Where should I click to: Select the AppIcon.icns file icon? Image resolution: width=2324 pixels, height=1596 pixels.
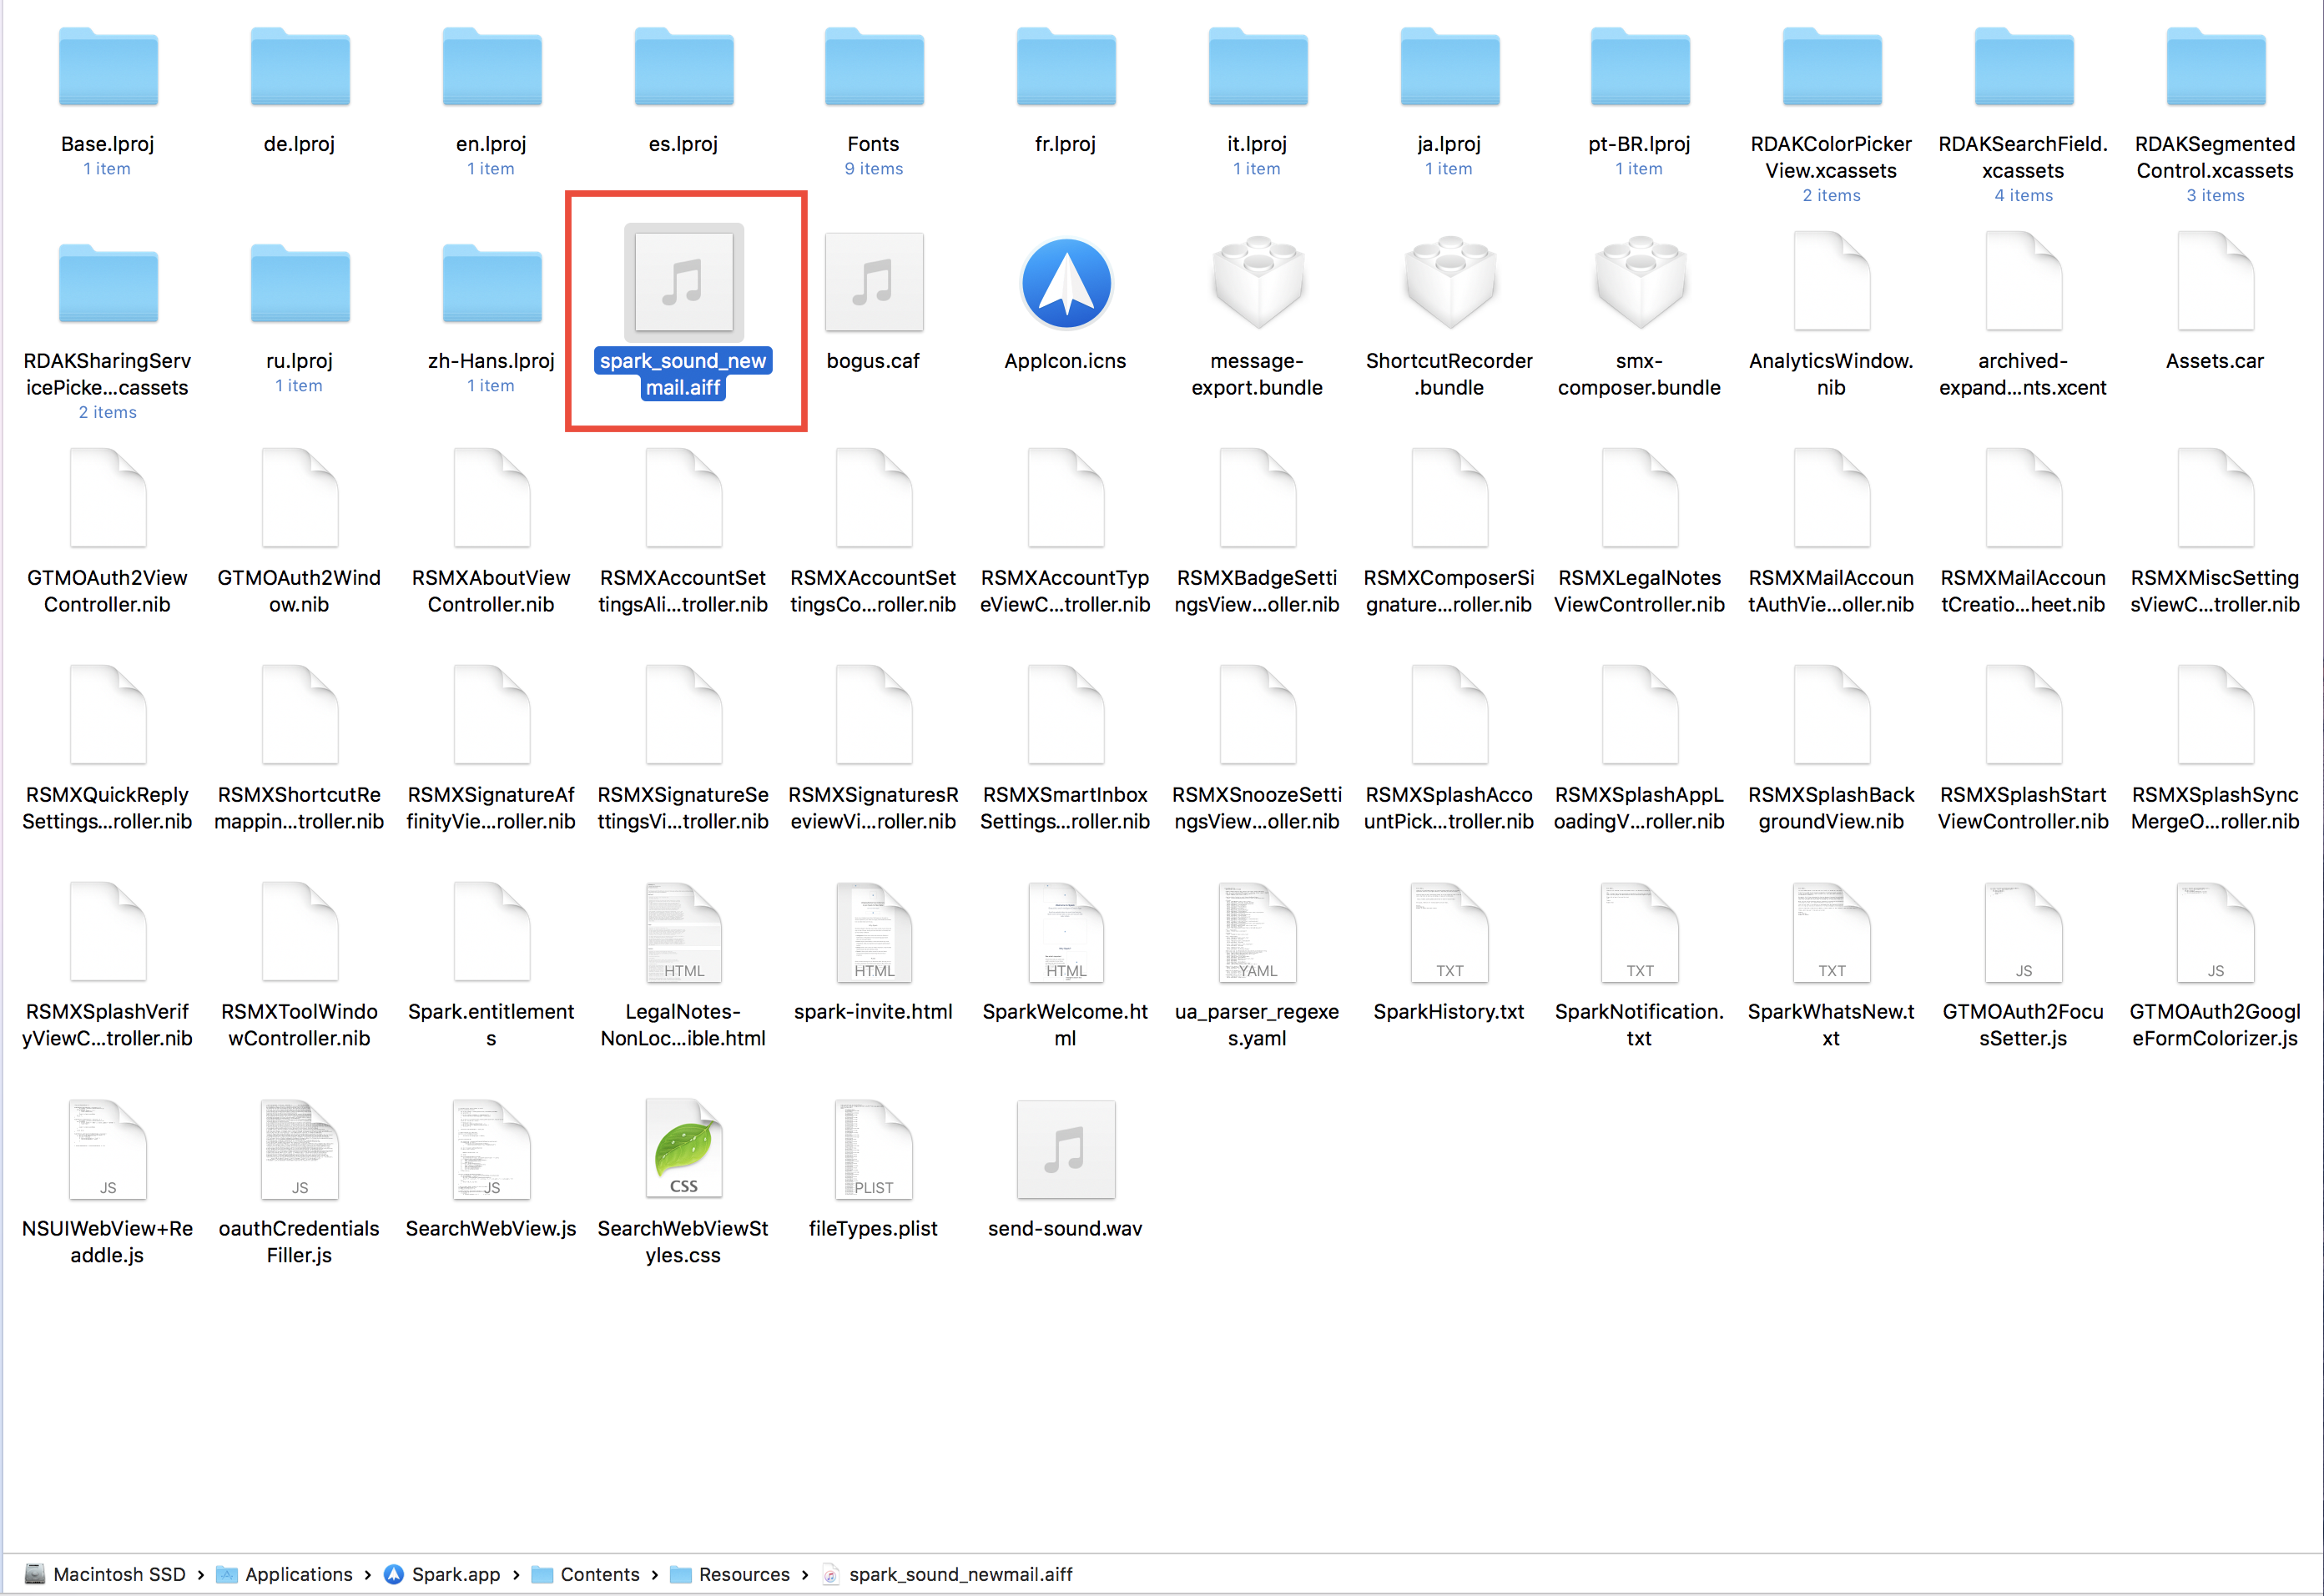[x=1065, y=284]
